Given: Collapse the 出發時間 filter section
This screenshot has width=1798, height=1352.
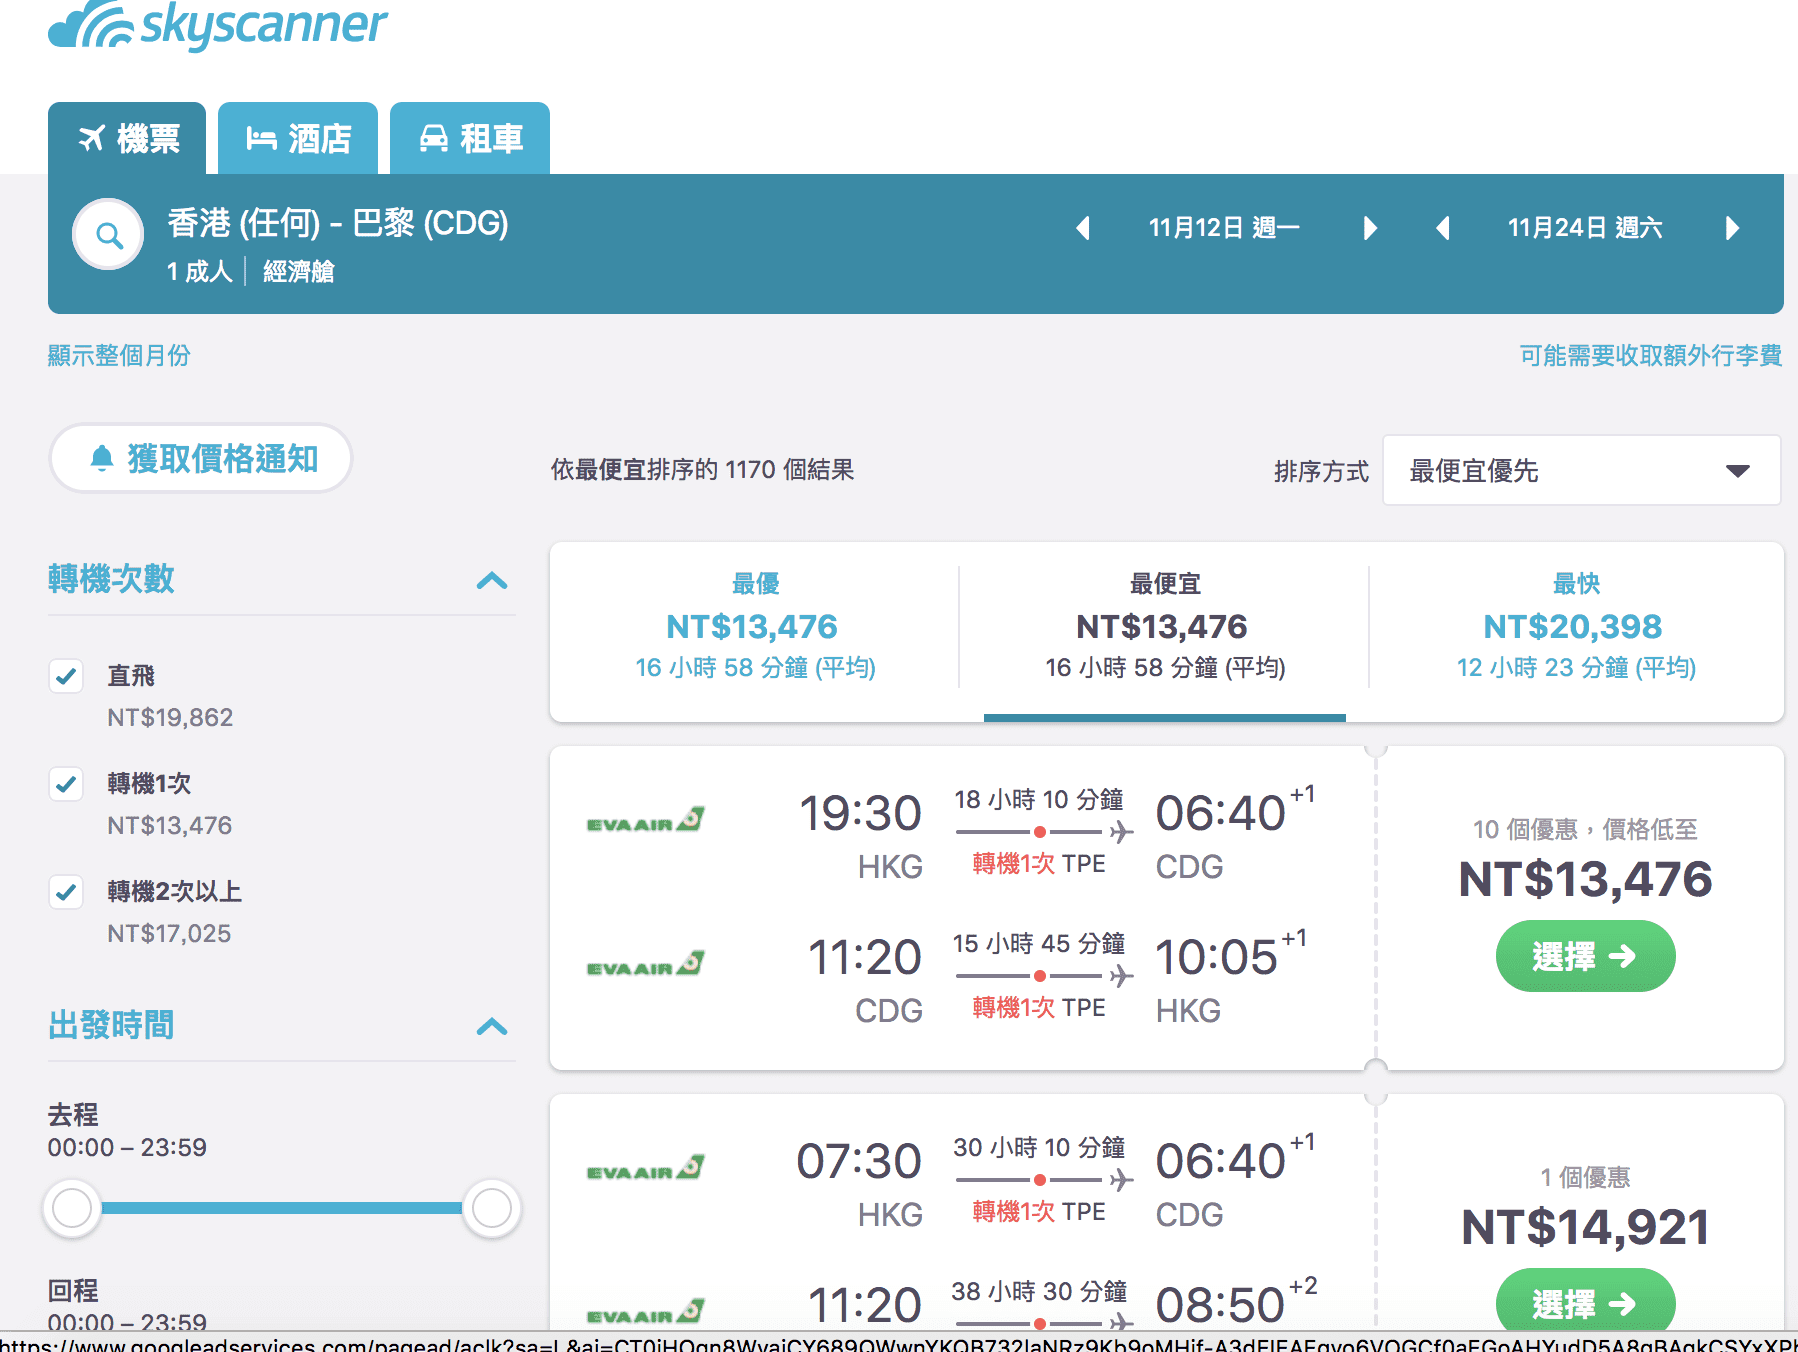Looking at the screenshot, I should tap(492, 1026).
